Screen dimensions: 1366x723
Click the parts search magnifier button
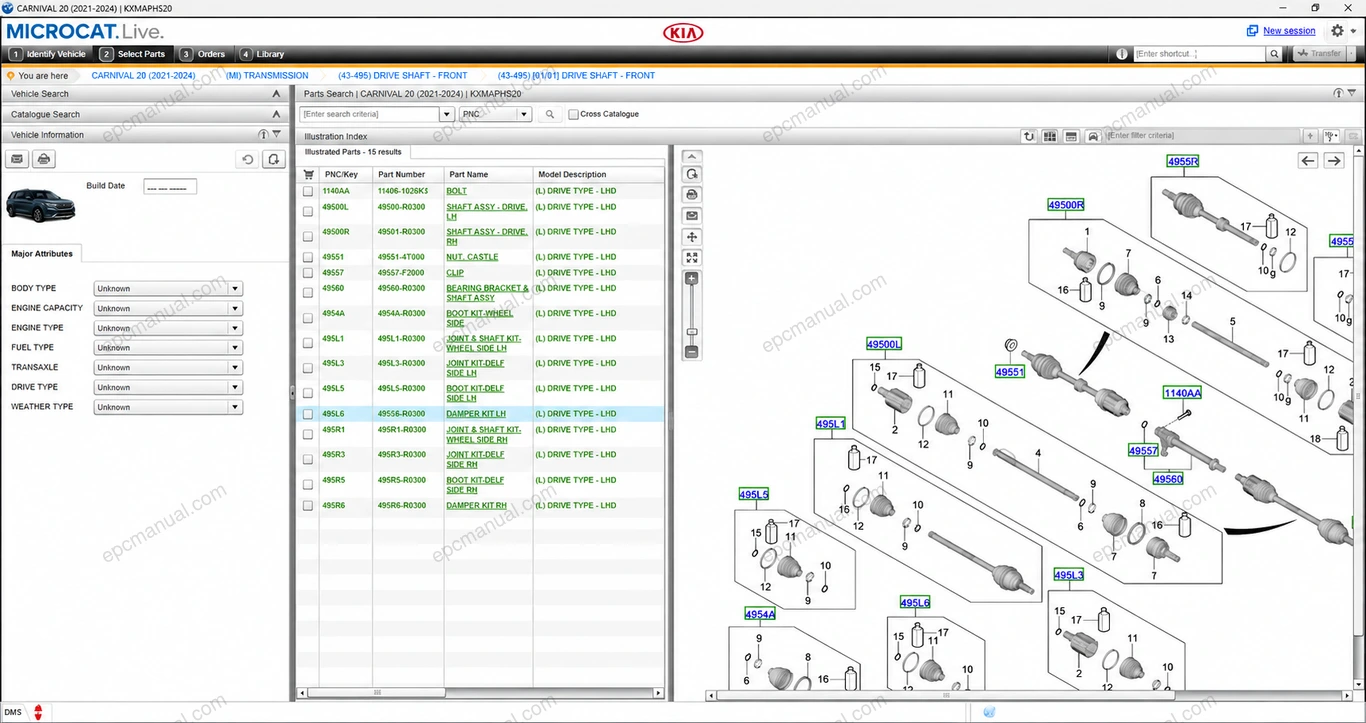click(549, 115)
